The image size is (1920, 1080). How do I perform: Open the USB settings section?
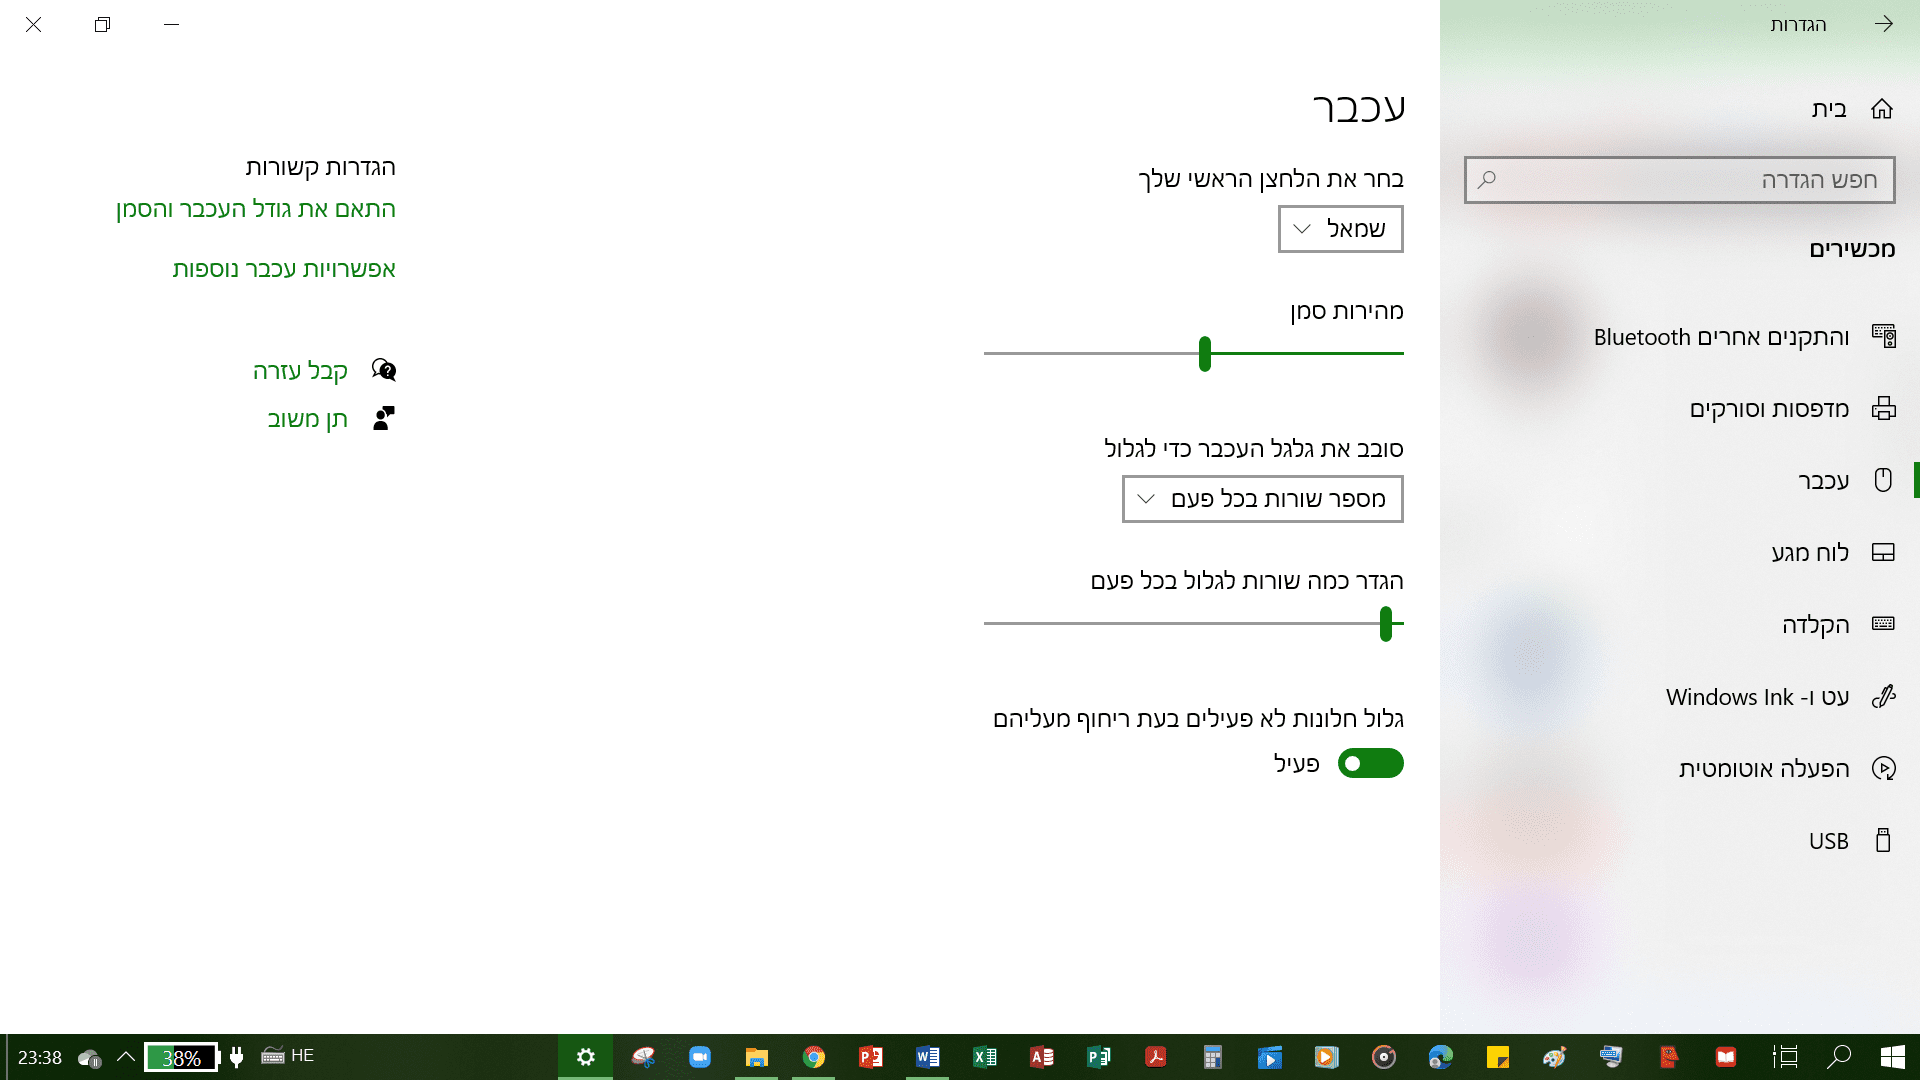click(1828, 841)
